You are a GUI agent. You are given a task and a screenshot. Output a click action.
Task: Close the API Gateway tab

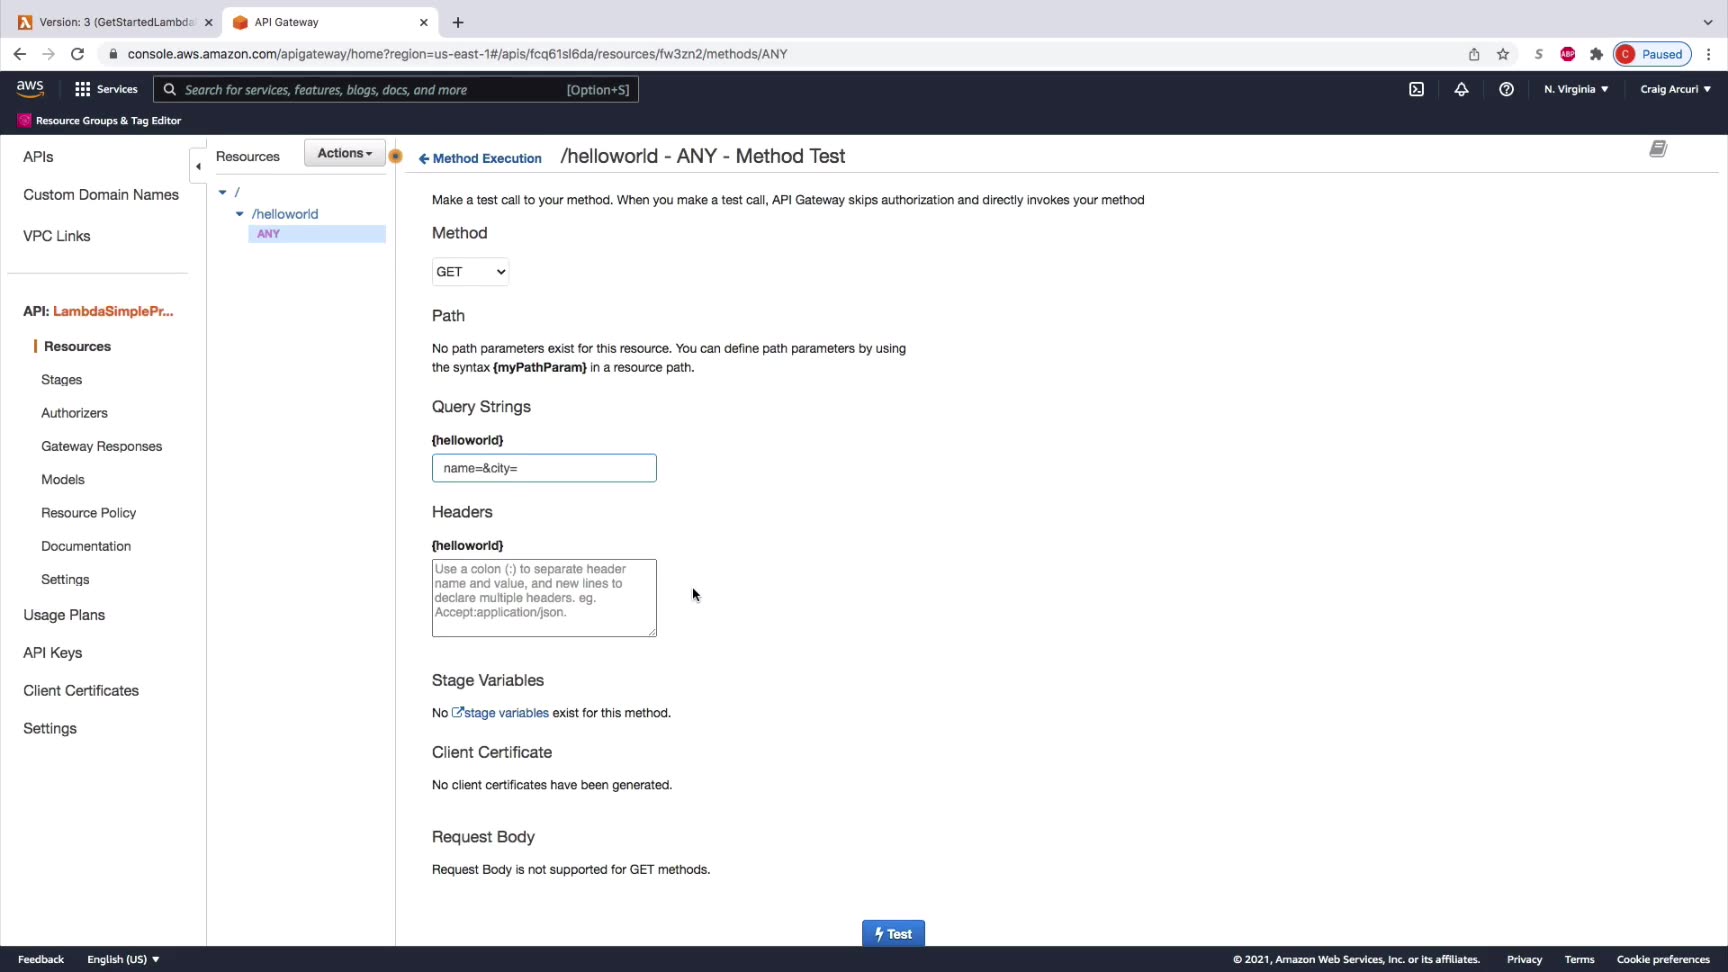(x=424, y=22)
